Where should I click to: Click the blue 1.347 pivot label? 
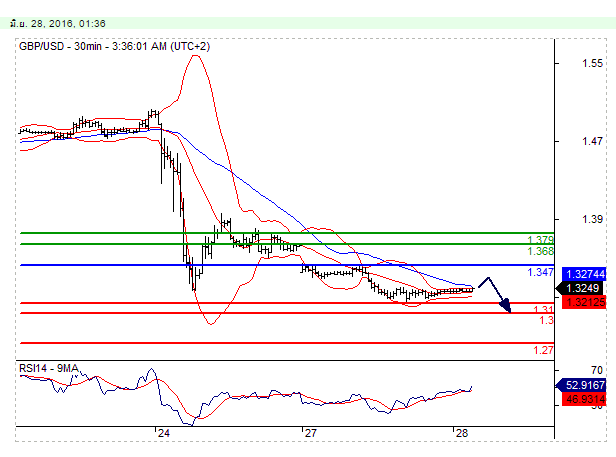(540, 272)
